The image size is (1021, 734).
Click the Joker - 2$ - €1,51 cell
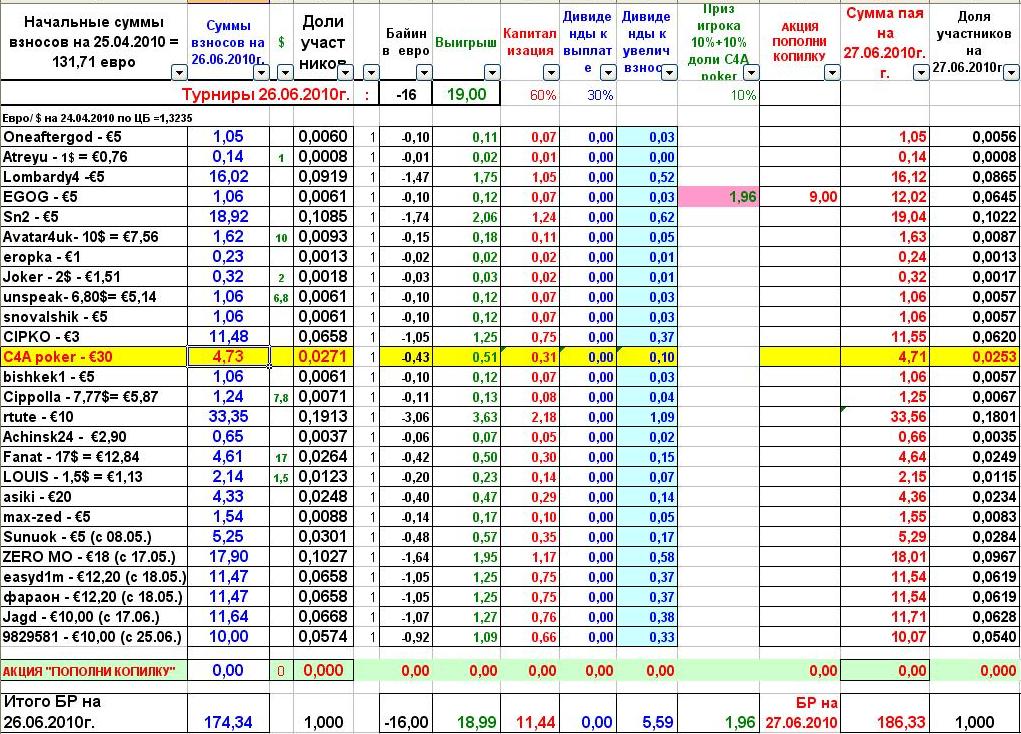[94, 277]
